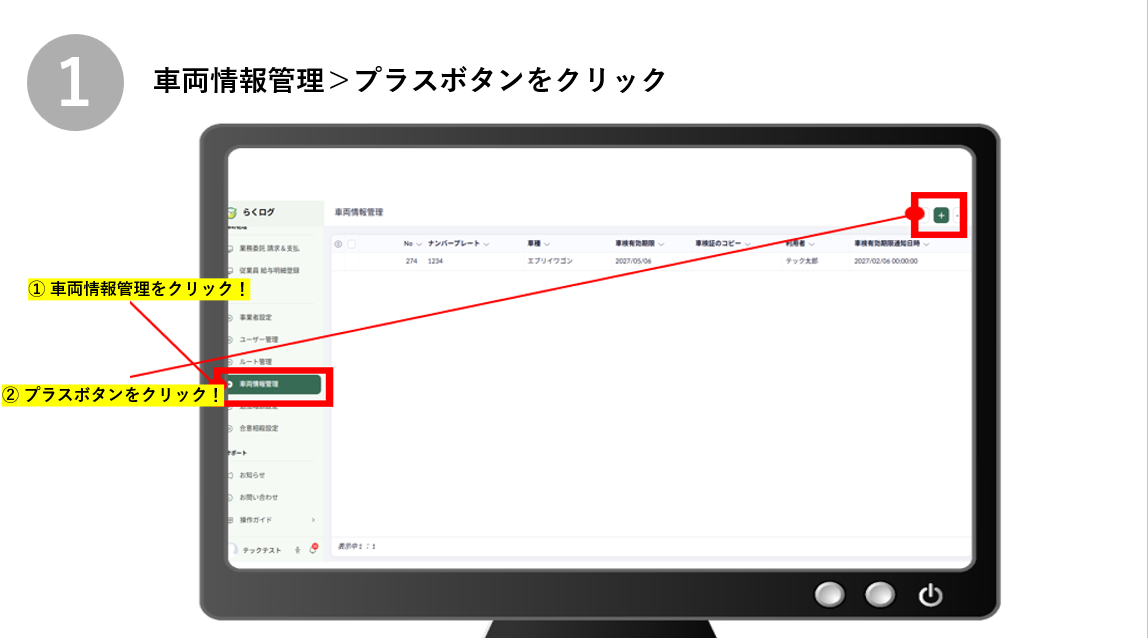The width and height of the screenshot is (1148, 638).
Task: Open the お問い合わせ support link
Action: pyautogui.click(x=258, y=497)
